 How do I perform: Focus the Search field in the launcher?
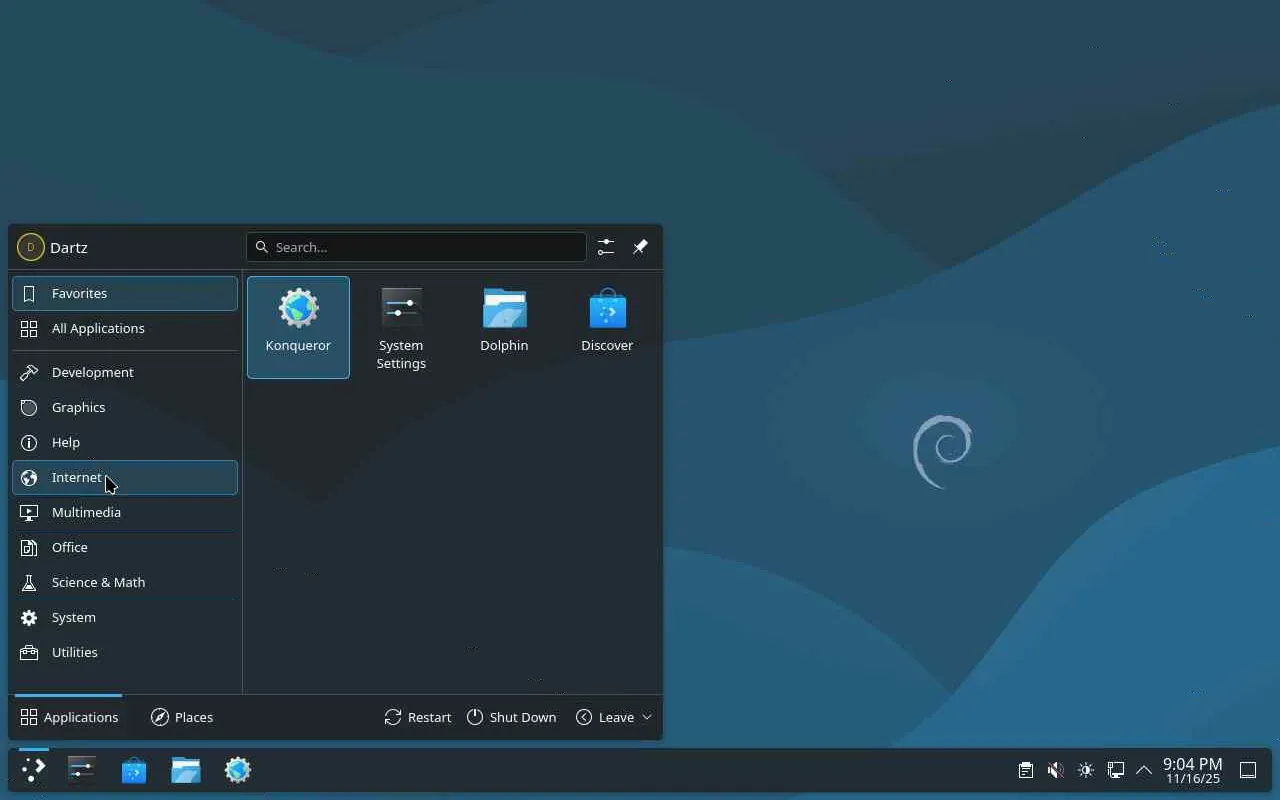tap(416, 247)
